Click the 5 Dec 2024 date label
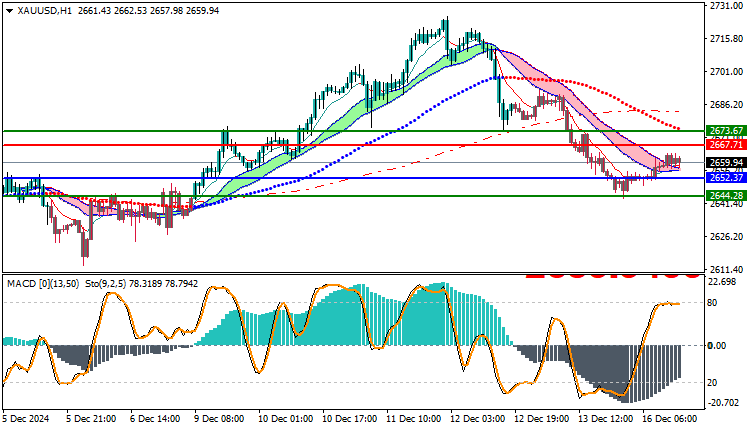 pyautogui.click(x=26, y=419)
